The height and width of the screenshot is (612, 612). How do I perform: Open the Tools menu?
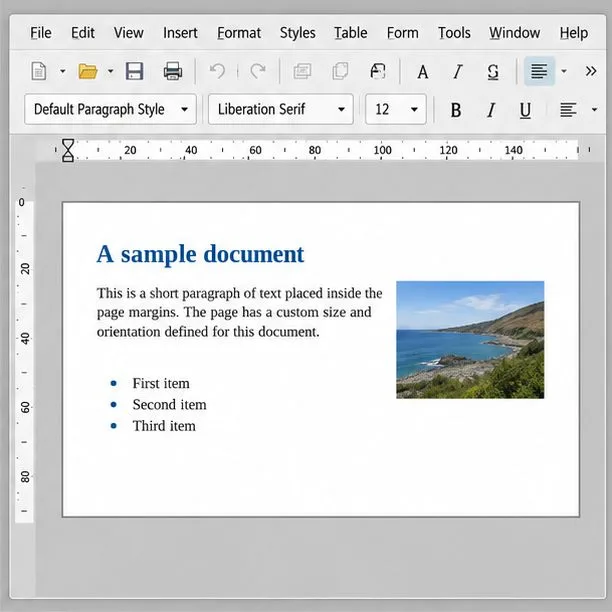click(x=454, y=33)
